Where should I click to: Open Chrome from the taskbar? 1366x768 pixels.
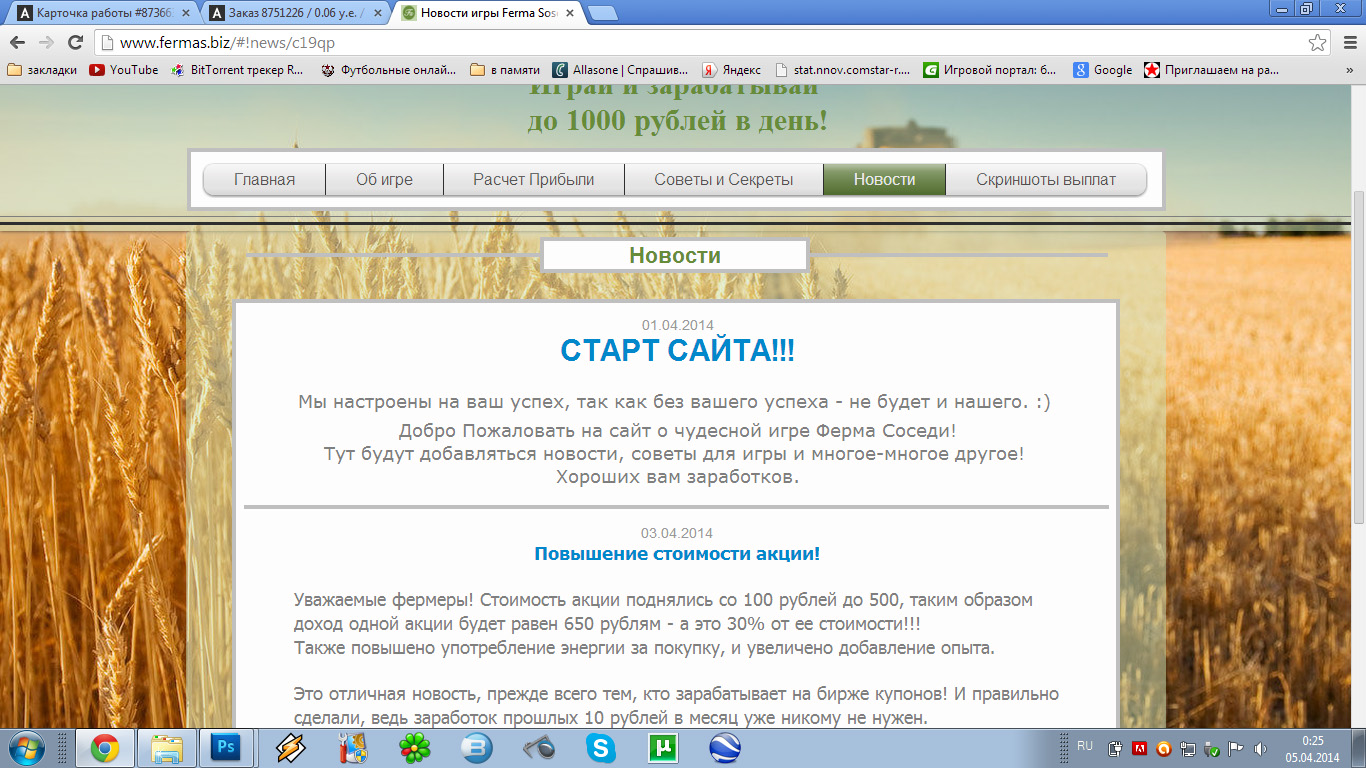pos(105,748)
